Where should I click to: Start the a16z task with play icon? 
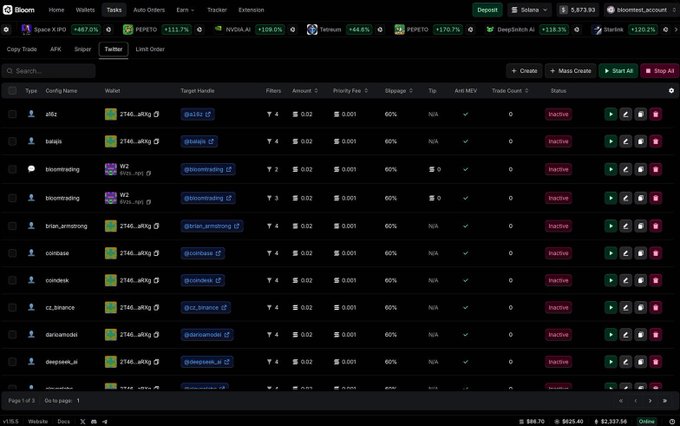click(611, 114)
